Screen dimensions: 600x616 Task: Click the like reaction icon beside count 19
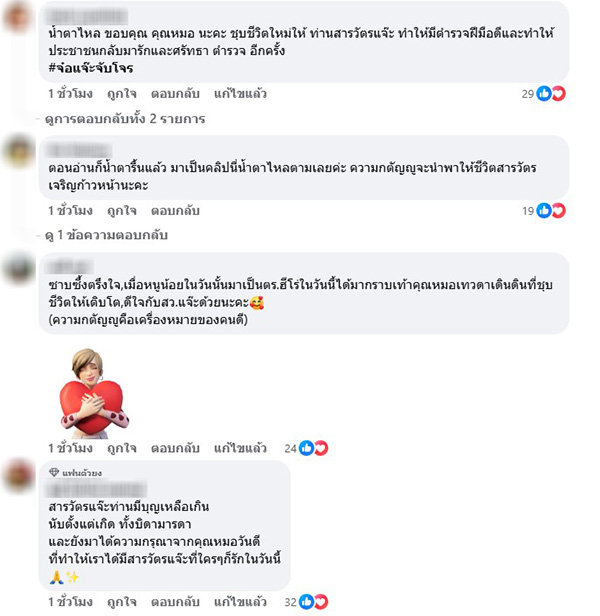[544, 211]
